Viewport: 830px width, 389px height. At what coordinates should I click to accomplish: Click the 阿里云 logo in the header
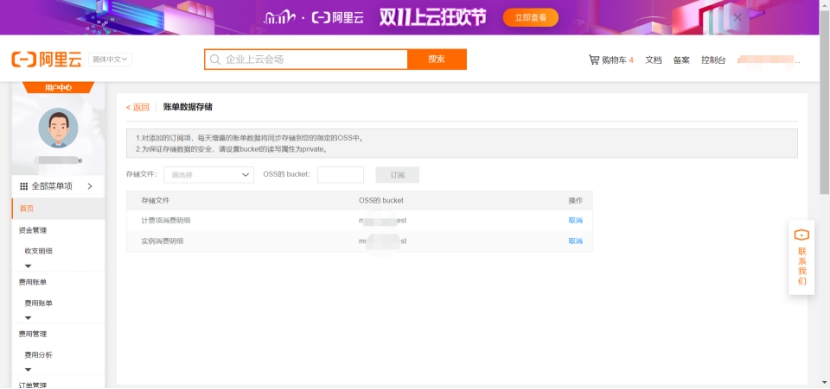(x=47, y=59)
